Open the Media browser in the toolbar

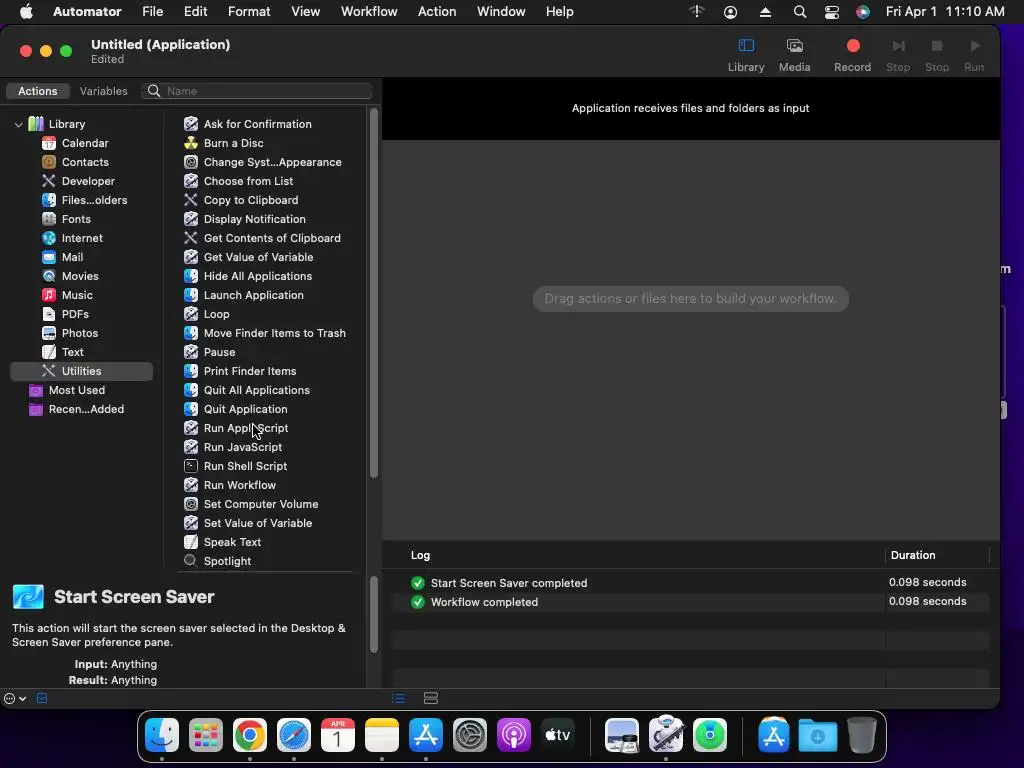[794, 55]
